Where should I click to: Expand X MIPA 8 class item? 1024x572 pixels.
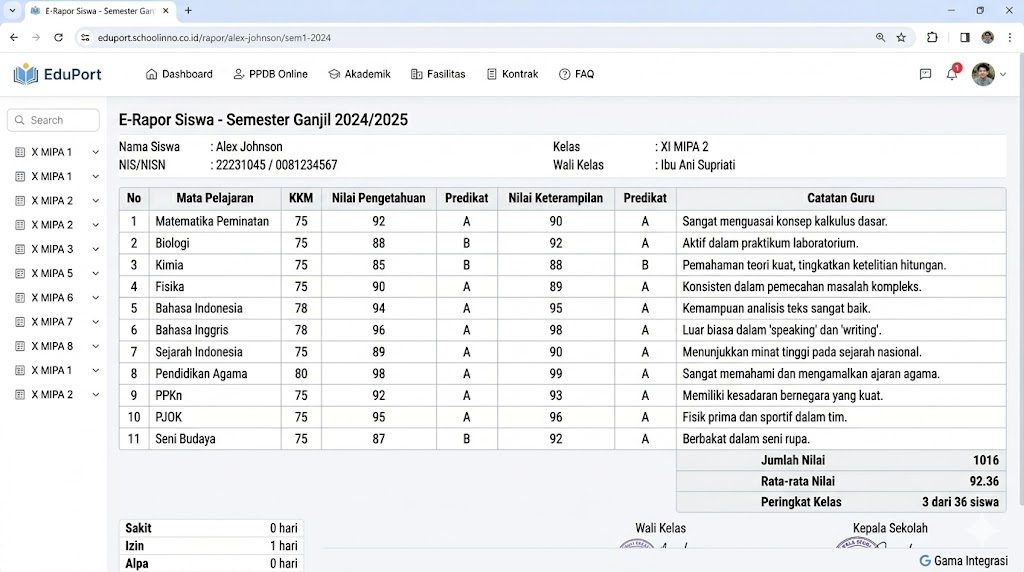tap(95, 346)
